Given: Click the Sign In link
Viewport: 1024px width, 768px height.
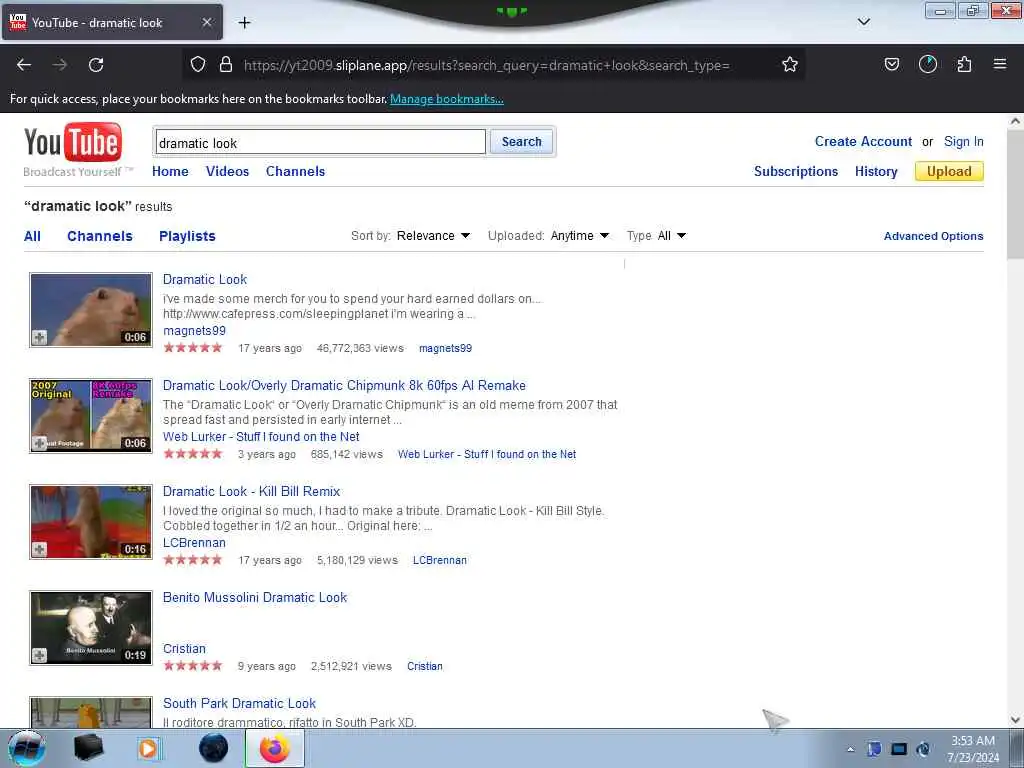Looking at the screenshot, I should (963, 142).
